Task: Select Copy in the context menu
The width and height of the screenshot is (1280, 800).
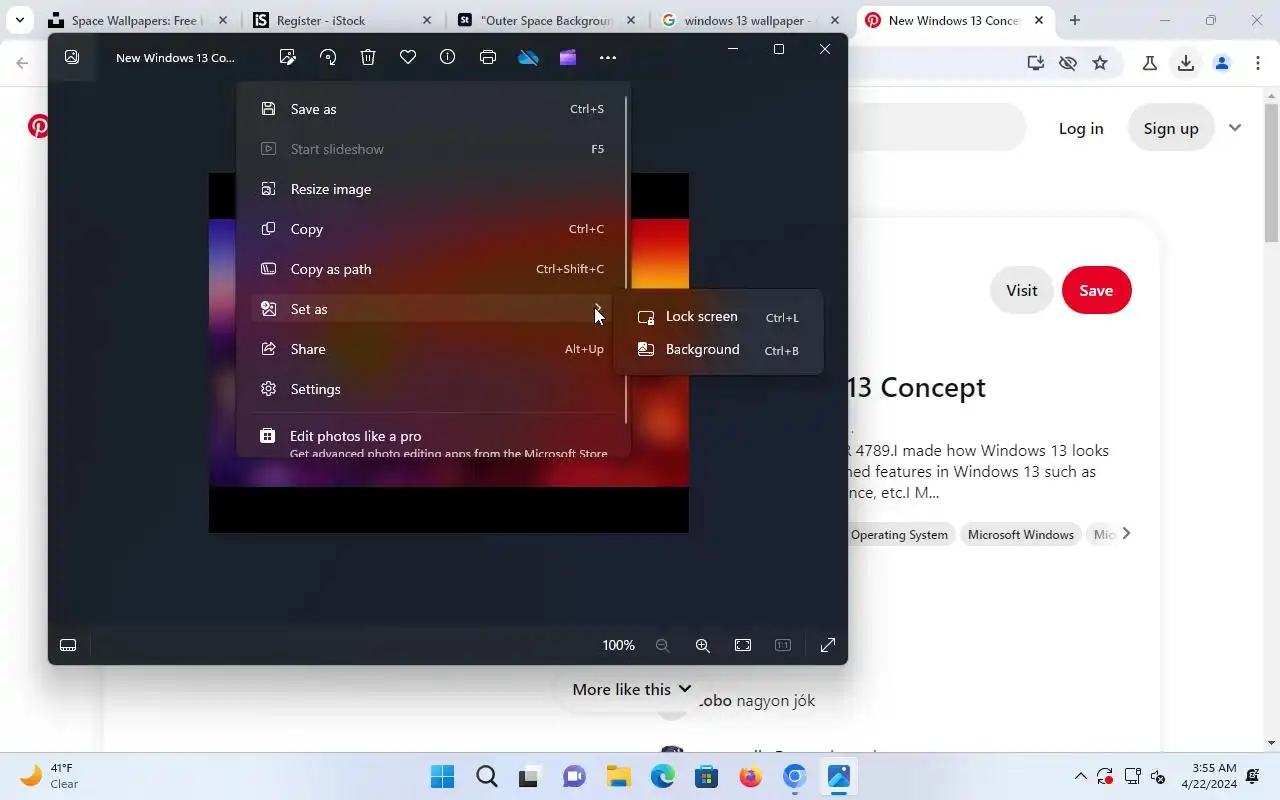Action: coord(432,229)
